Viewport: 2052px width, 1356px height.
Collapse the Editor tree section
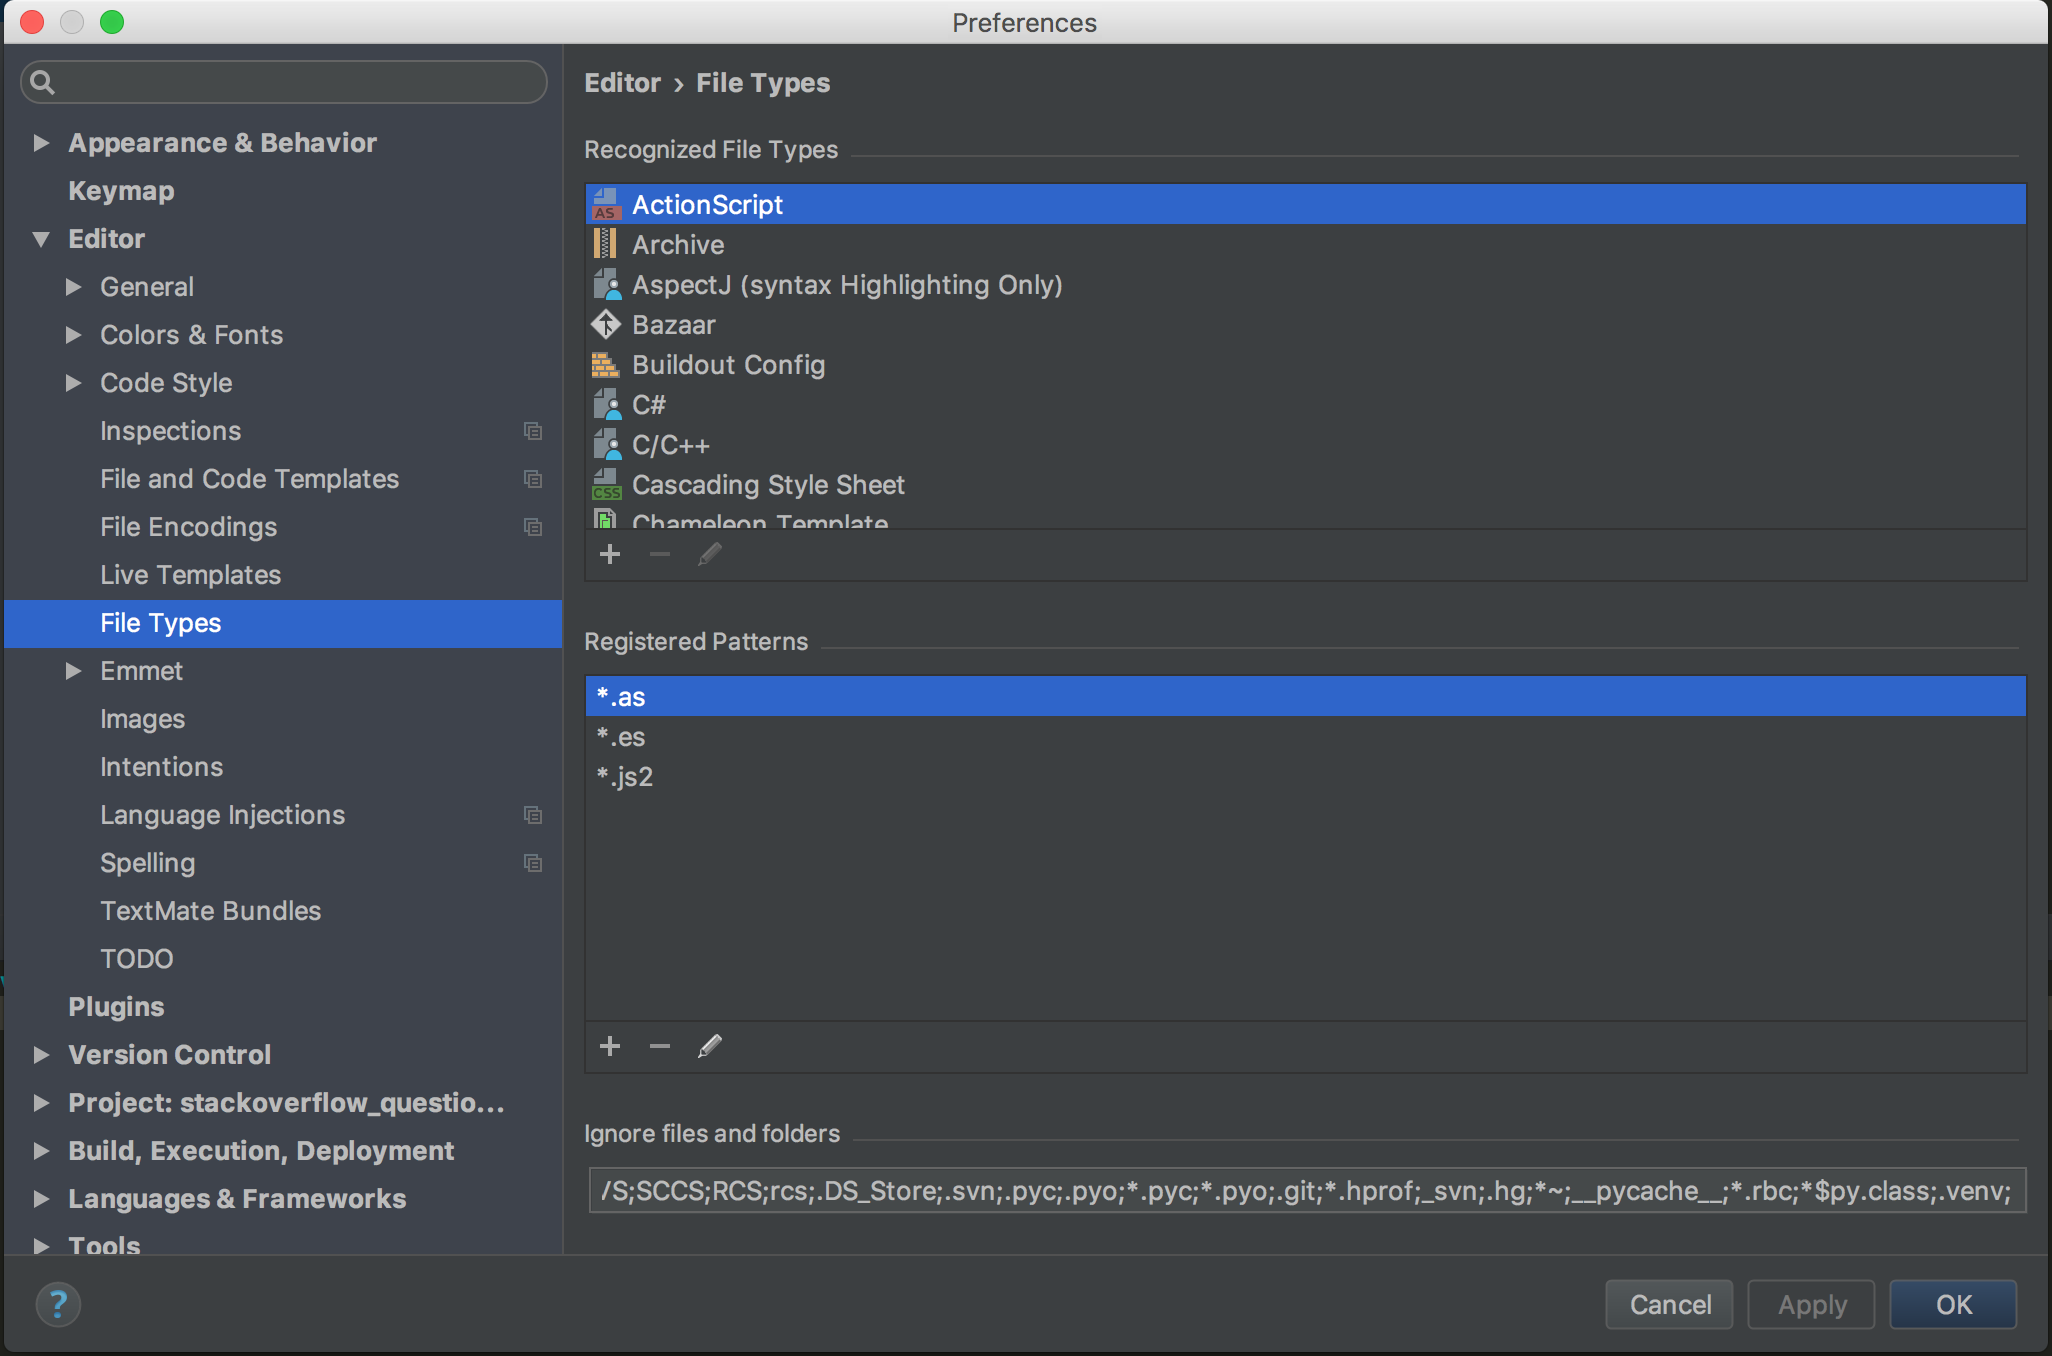tap(41, 239)
